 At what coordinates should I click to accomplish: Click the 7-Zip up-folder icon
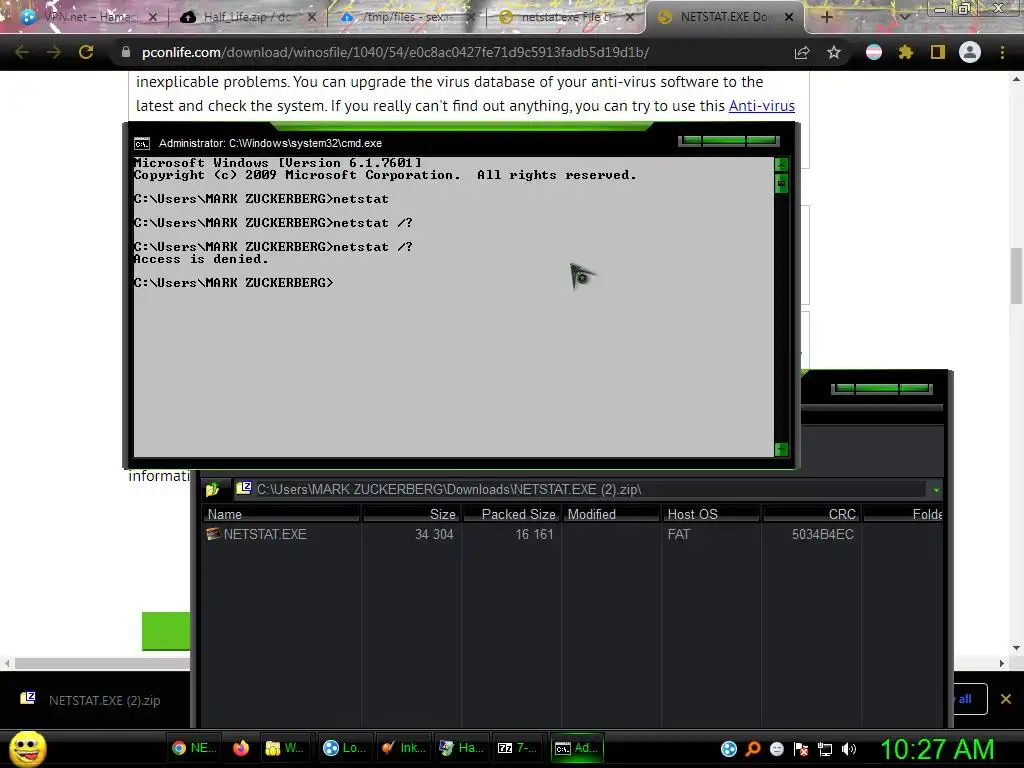point(213,489)
